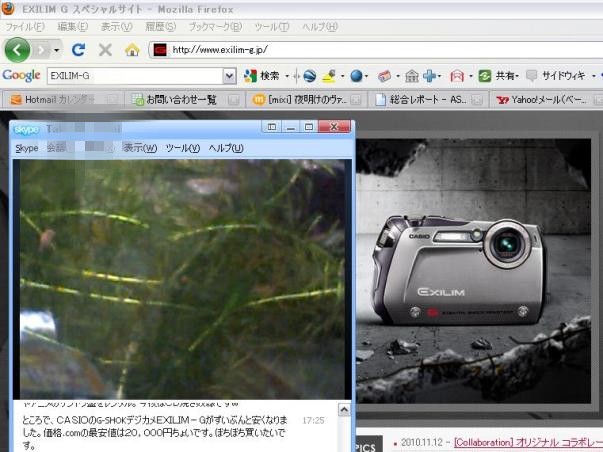Open the 履歴(S) menu in Firefox

coord(160,27)
